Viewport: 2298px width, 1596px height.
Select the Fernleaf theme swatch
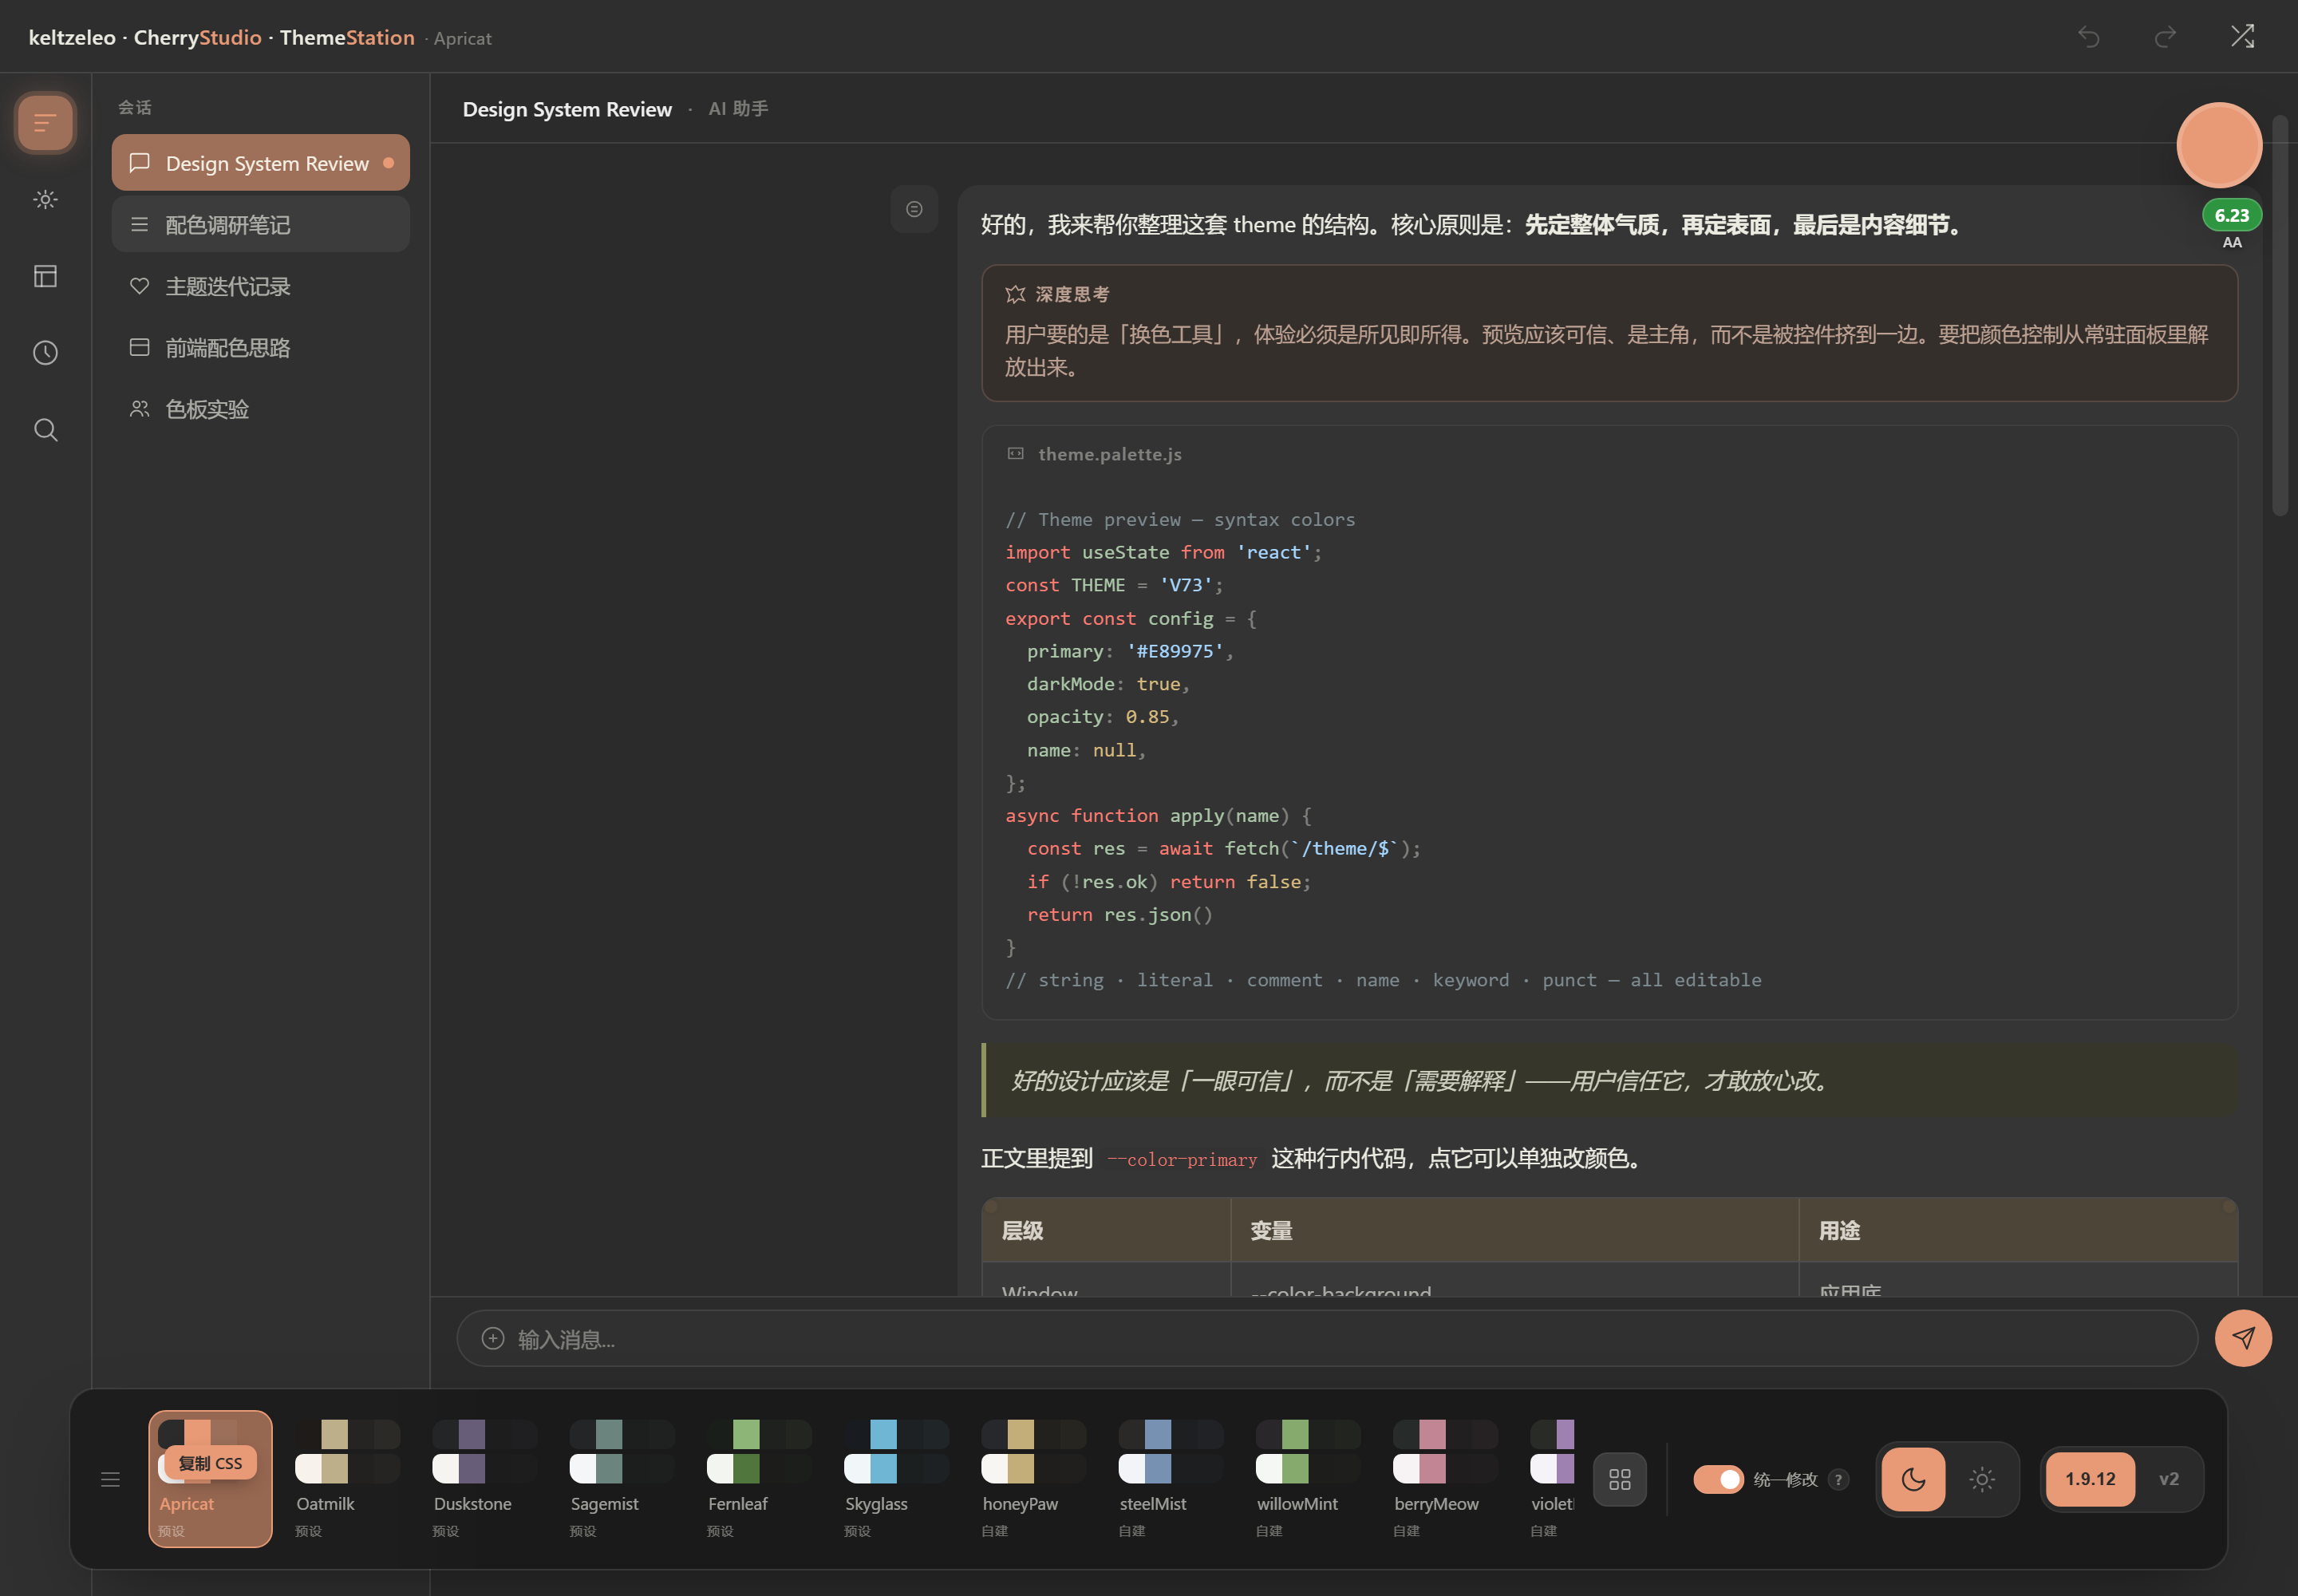[x=758, y=1479]
